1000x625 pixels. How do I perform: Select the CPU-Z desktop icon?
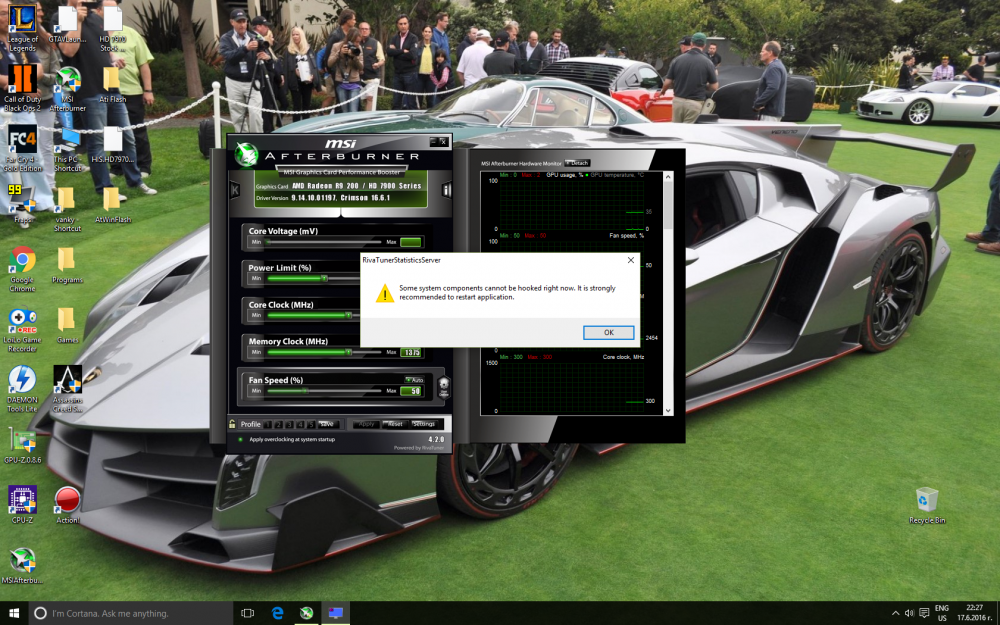click(x=22, y=504)
